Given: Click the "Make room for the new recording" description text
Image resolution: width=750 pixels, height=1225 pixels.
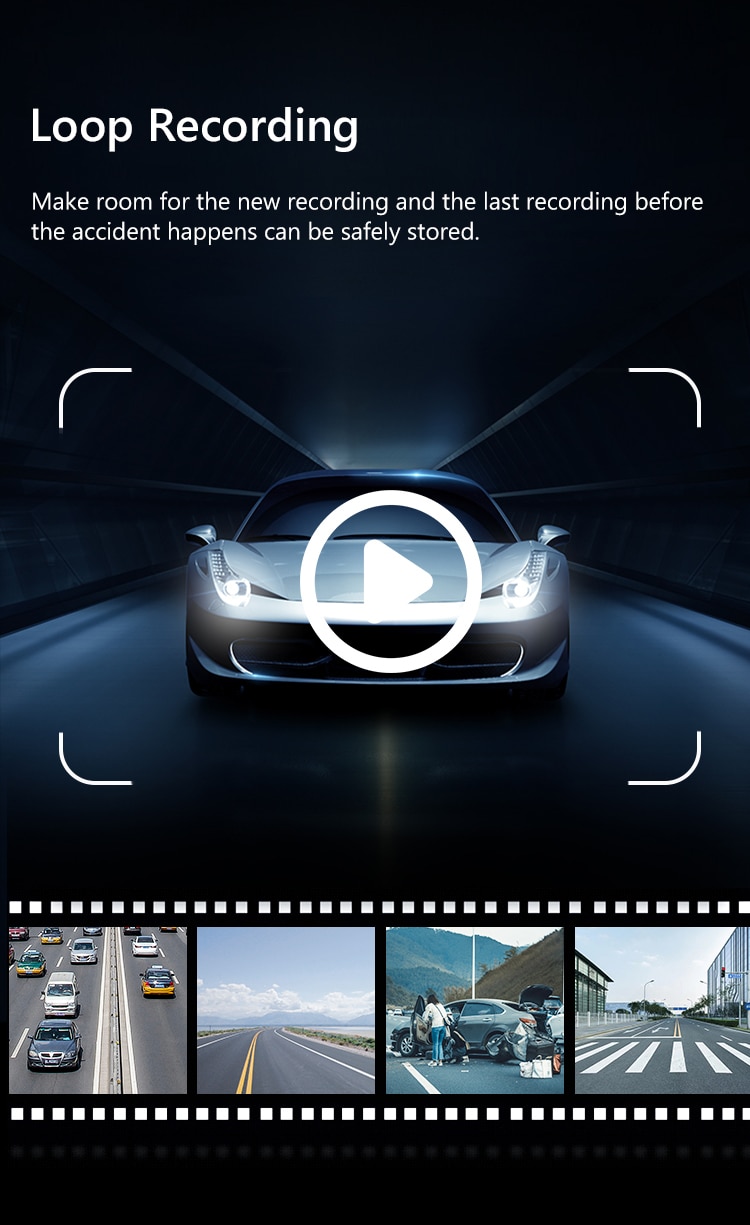Looking at the screenshot, I should click(367, 217).
